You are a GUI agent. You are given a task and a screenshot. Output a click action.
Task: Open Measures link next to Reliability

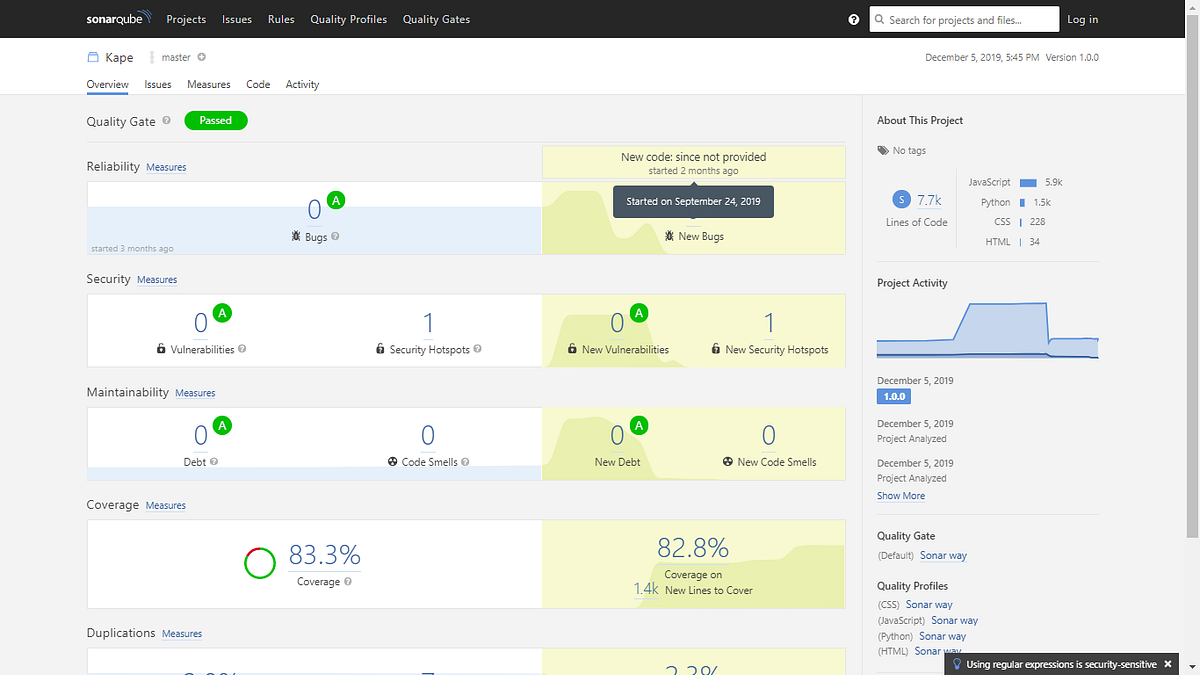click(166, 167)
